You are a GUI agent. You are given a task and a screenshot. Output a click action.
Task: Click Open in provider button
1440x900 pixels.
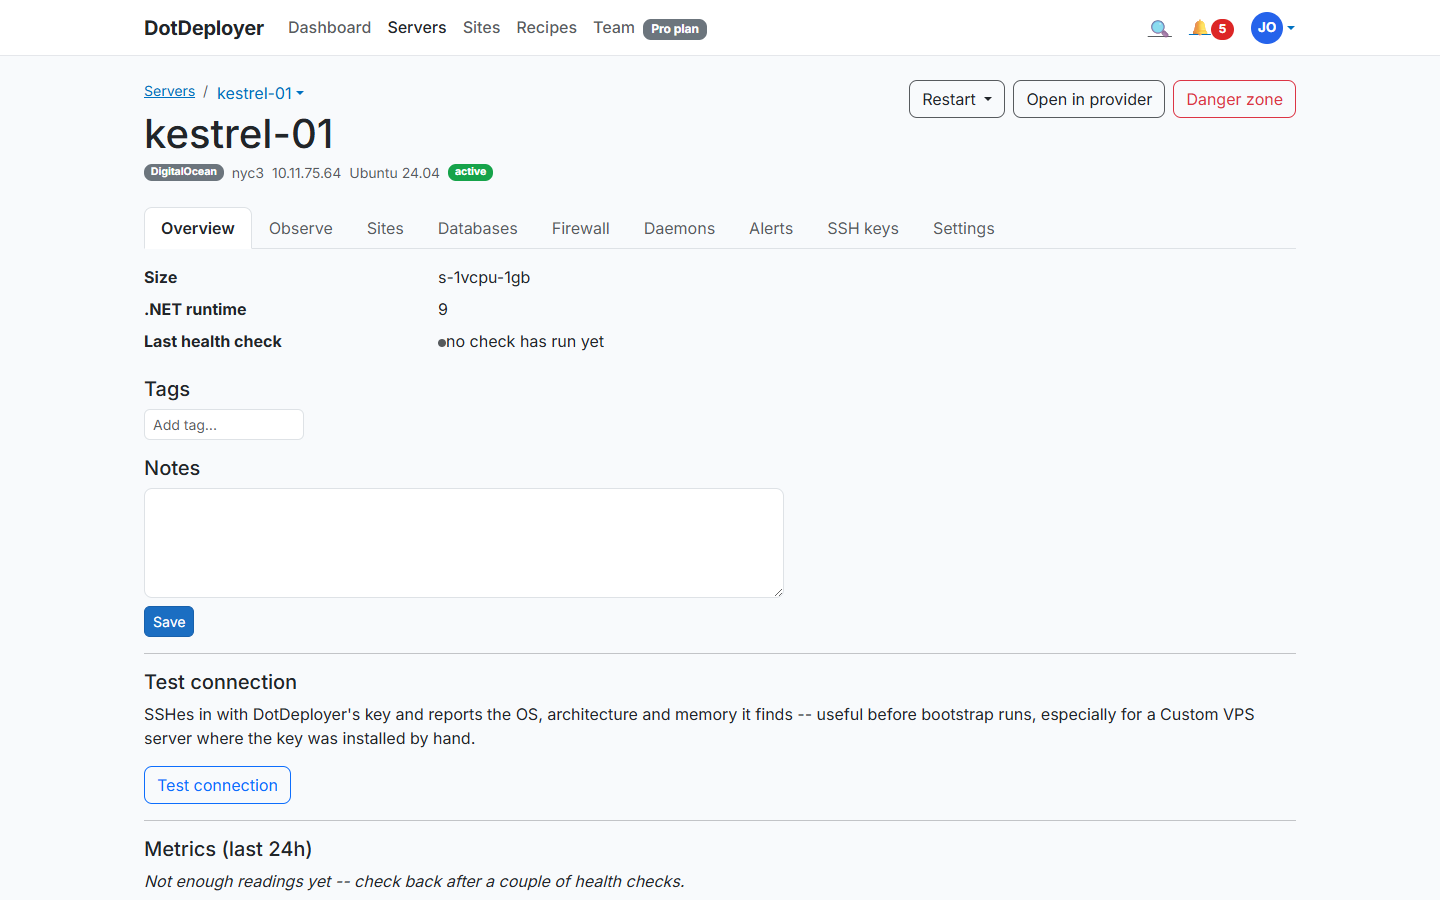pyautogui.click(x=1089, y=99)
